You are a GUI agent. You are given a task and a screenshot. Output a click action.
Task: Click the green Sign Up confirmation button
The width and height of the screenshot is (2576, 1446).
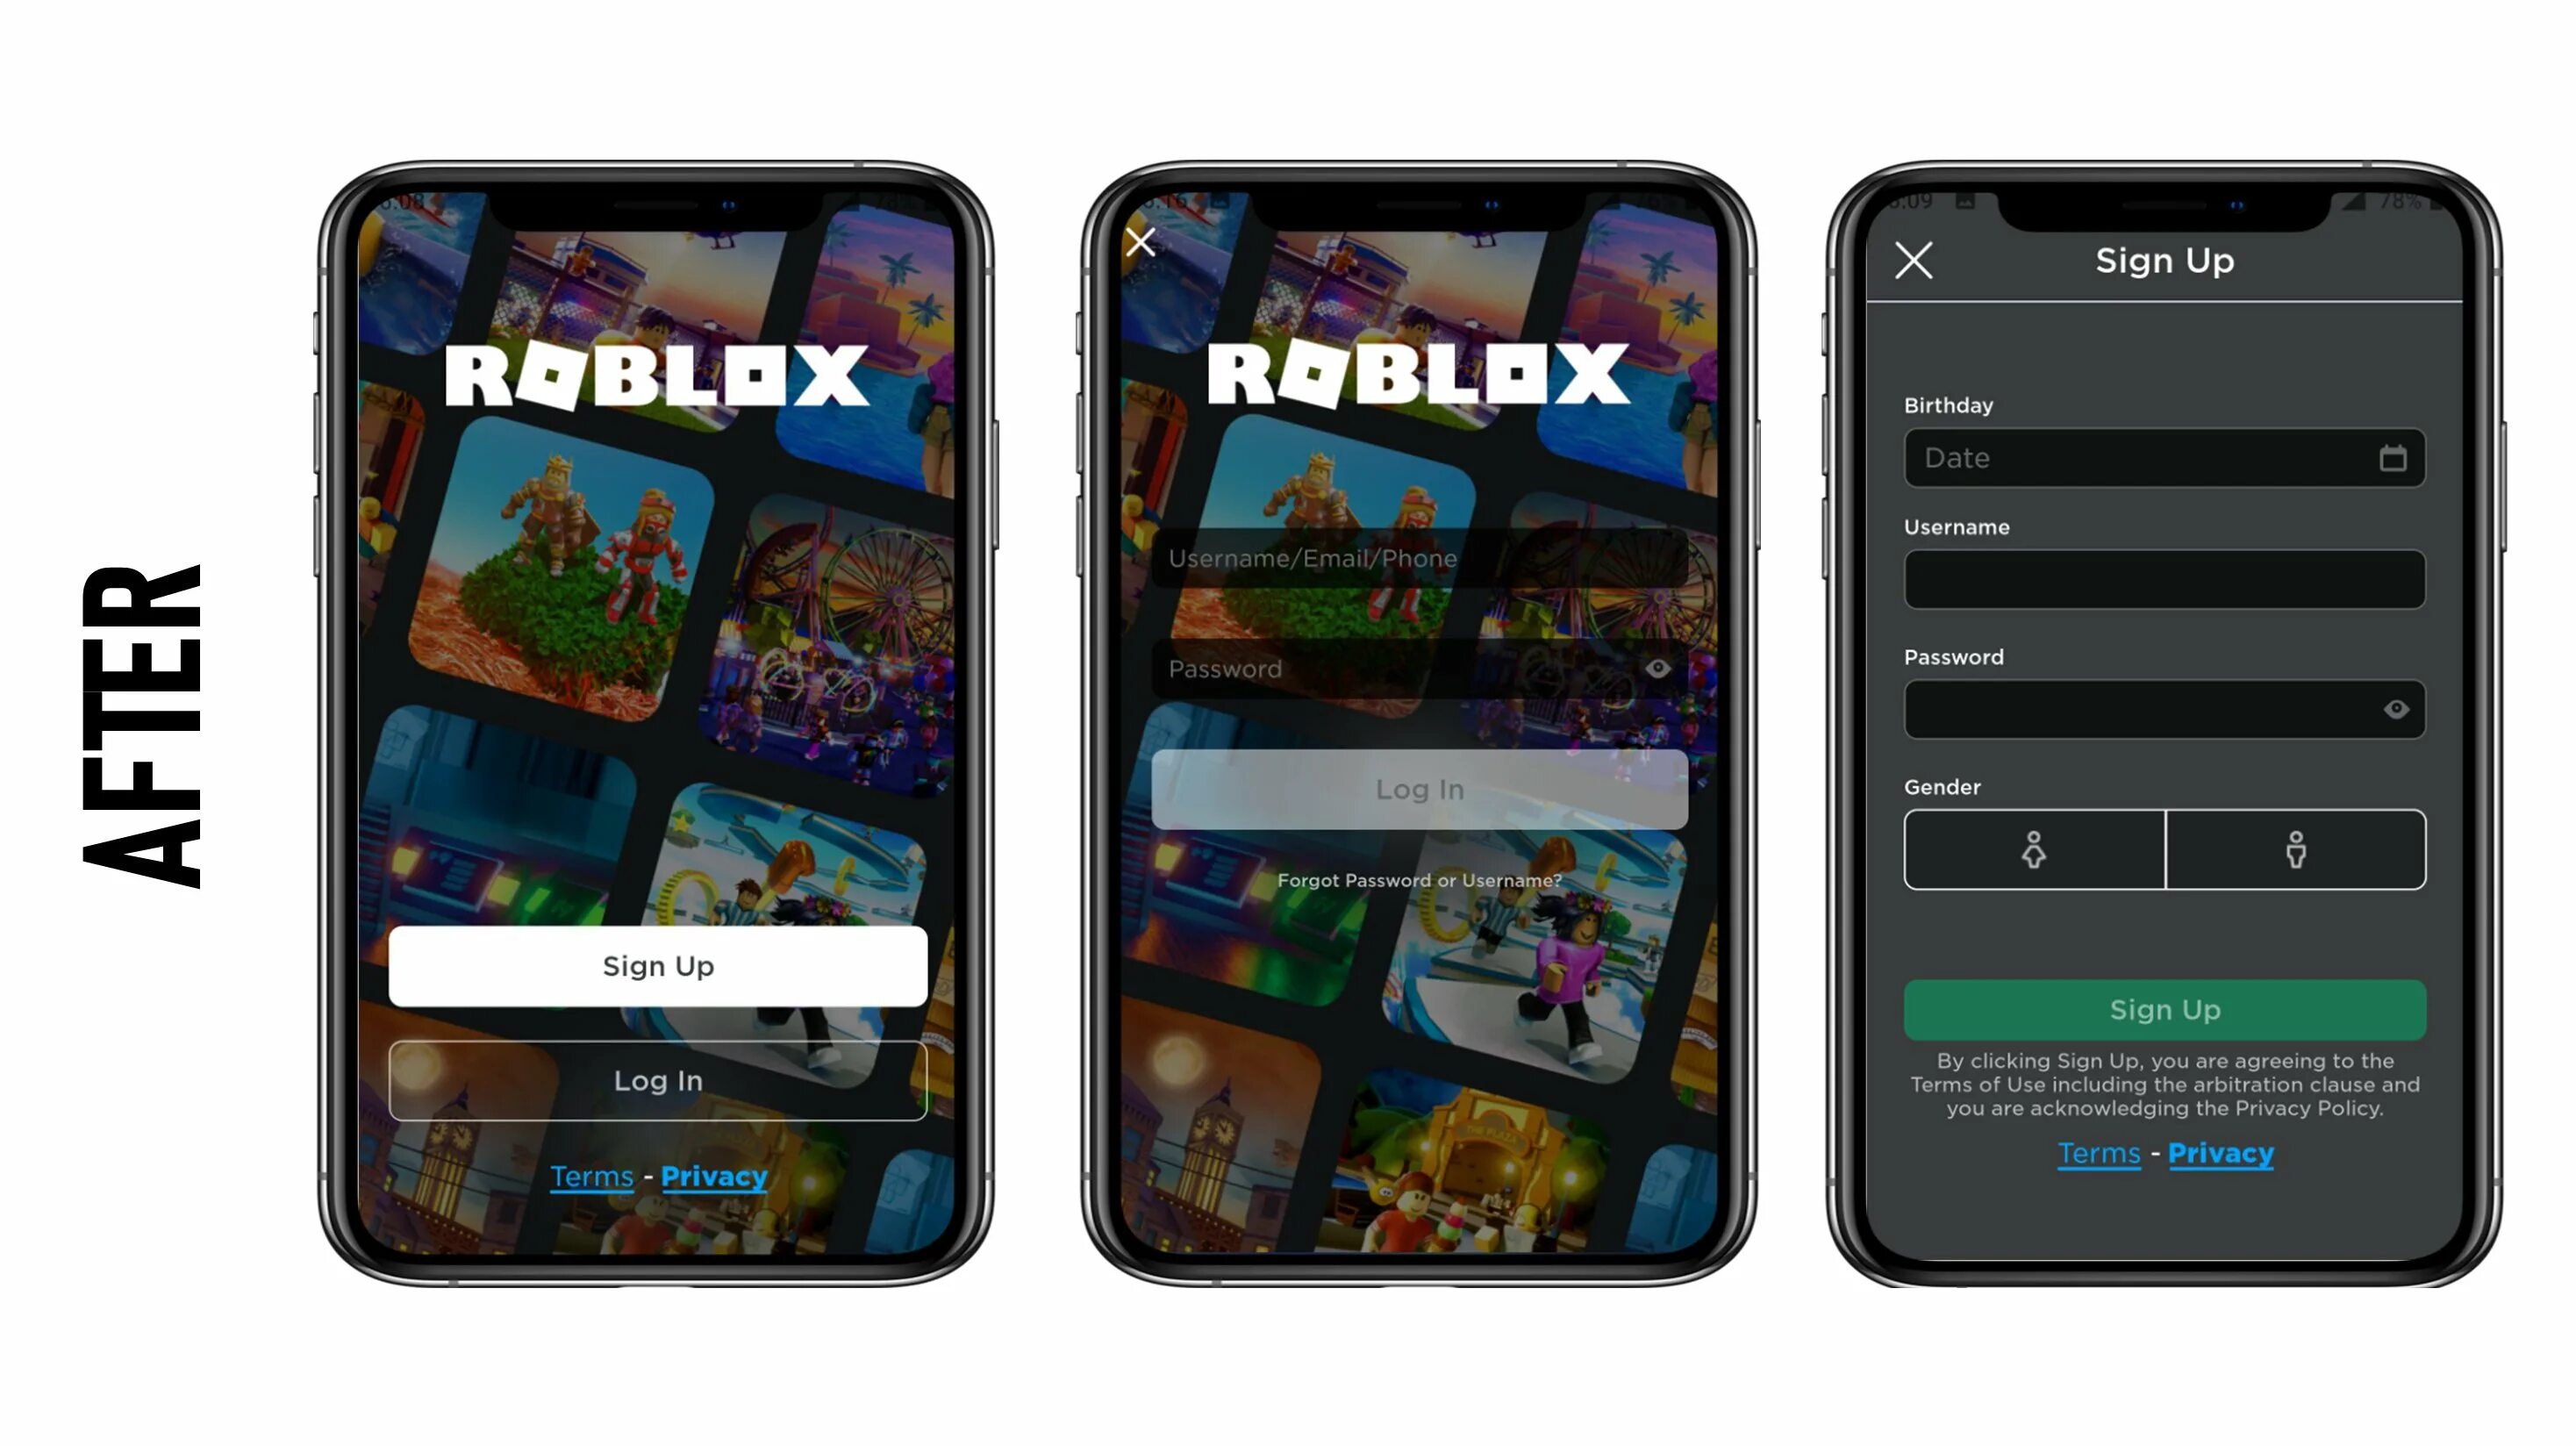click(x=2164, y=1009)
